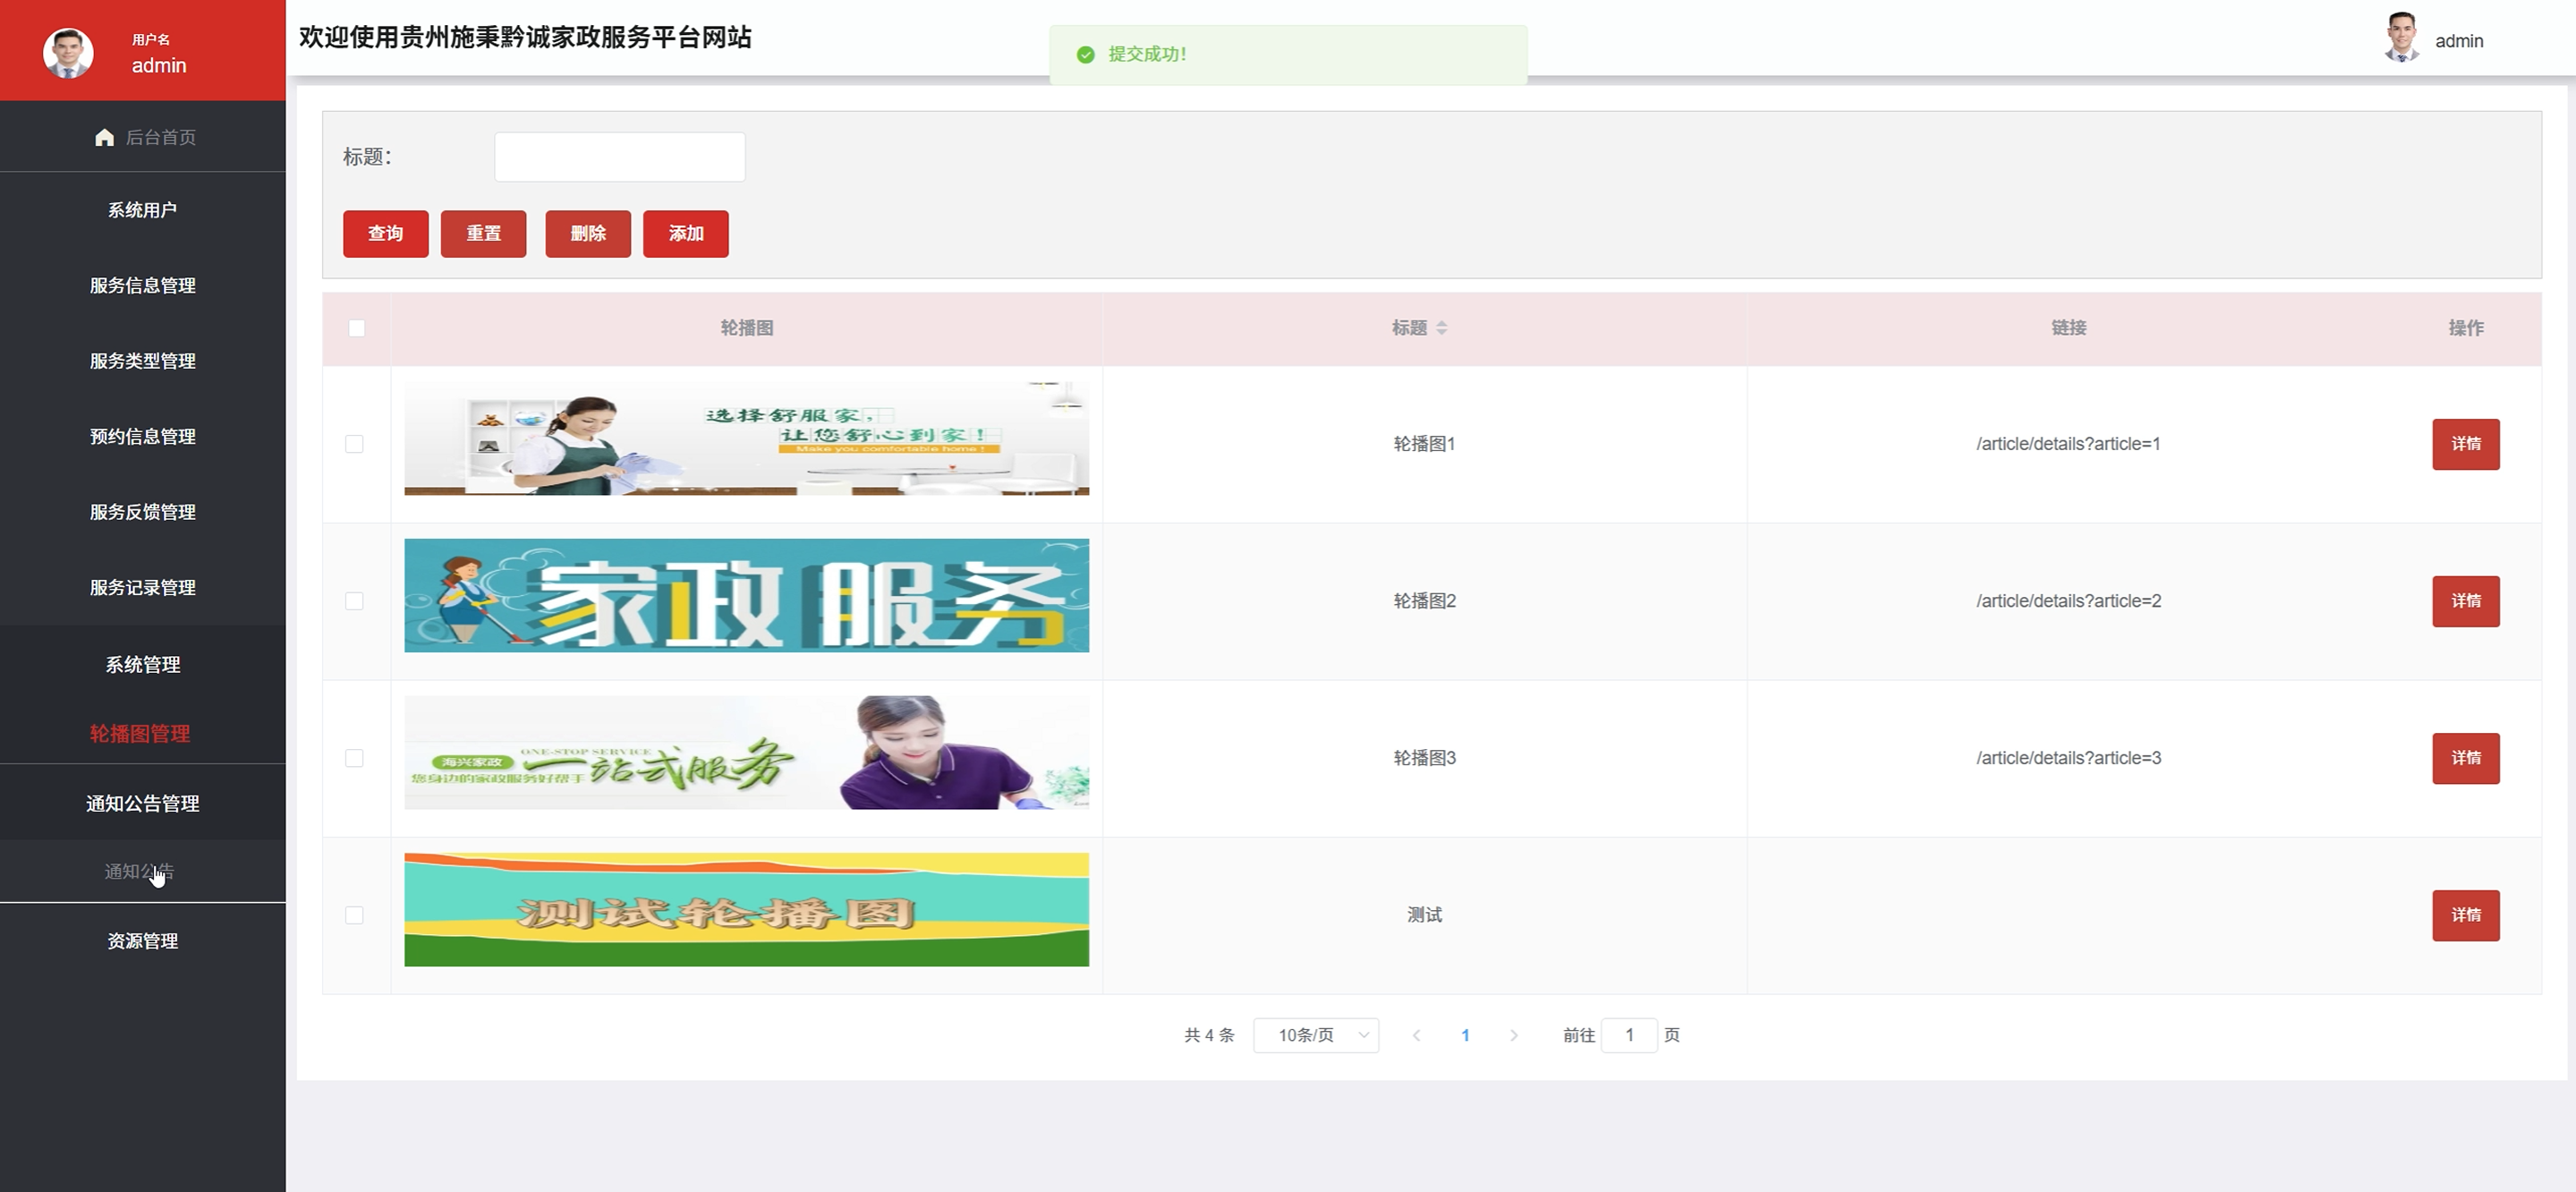Check the row checkbox for 轮播图1
This screenshot has width=2576, height=1192.
pos(354,444)
